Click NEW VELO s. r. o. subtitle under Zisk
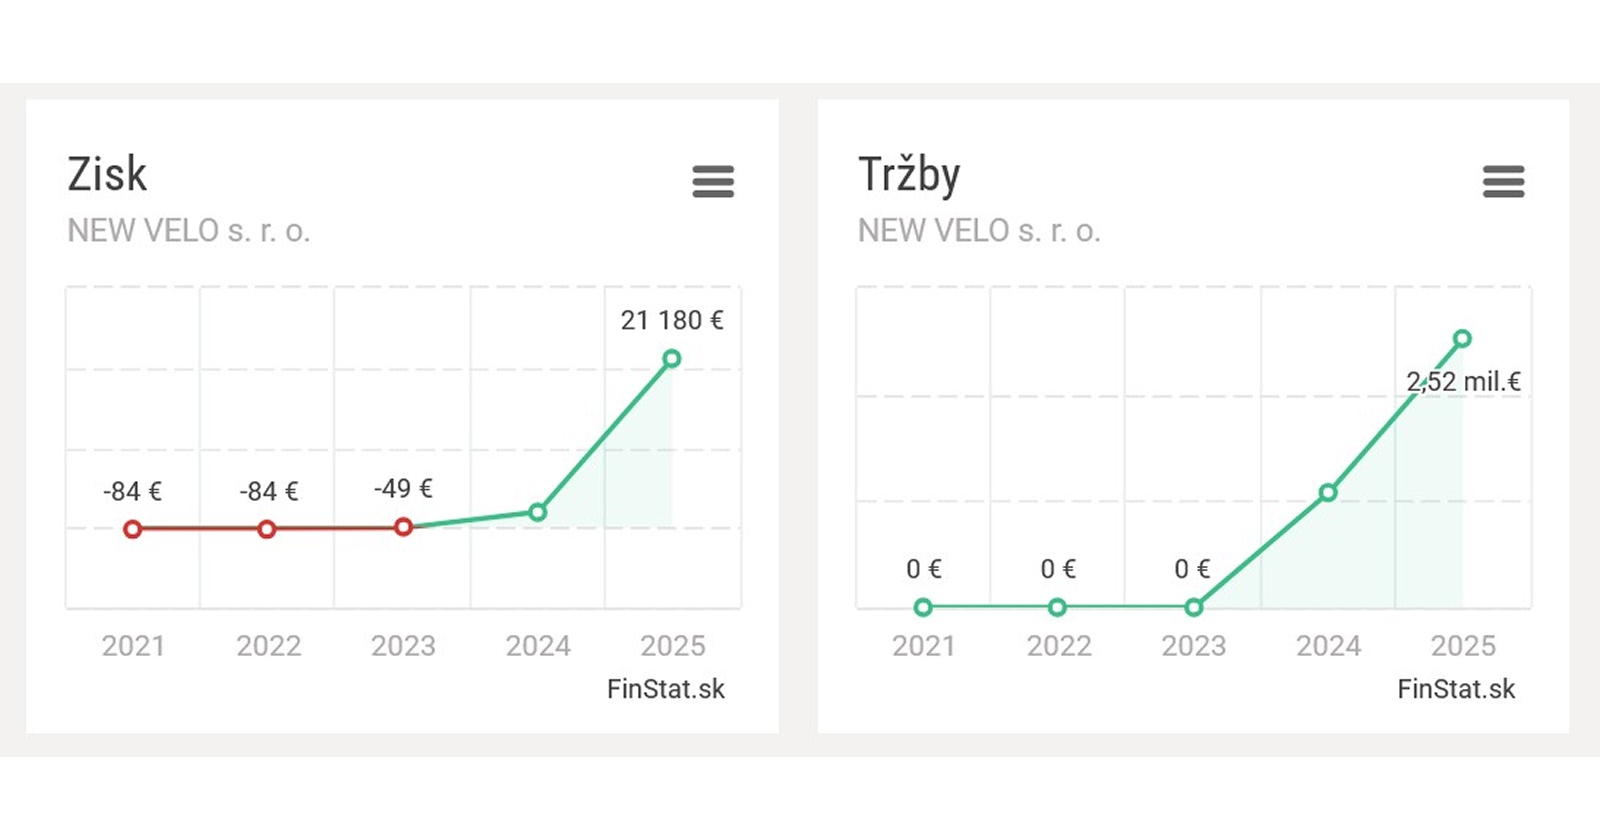 [x=189, y=231]
